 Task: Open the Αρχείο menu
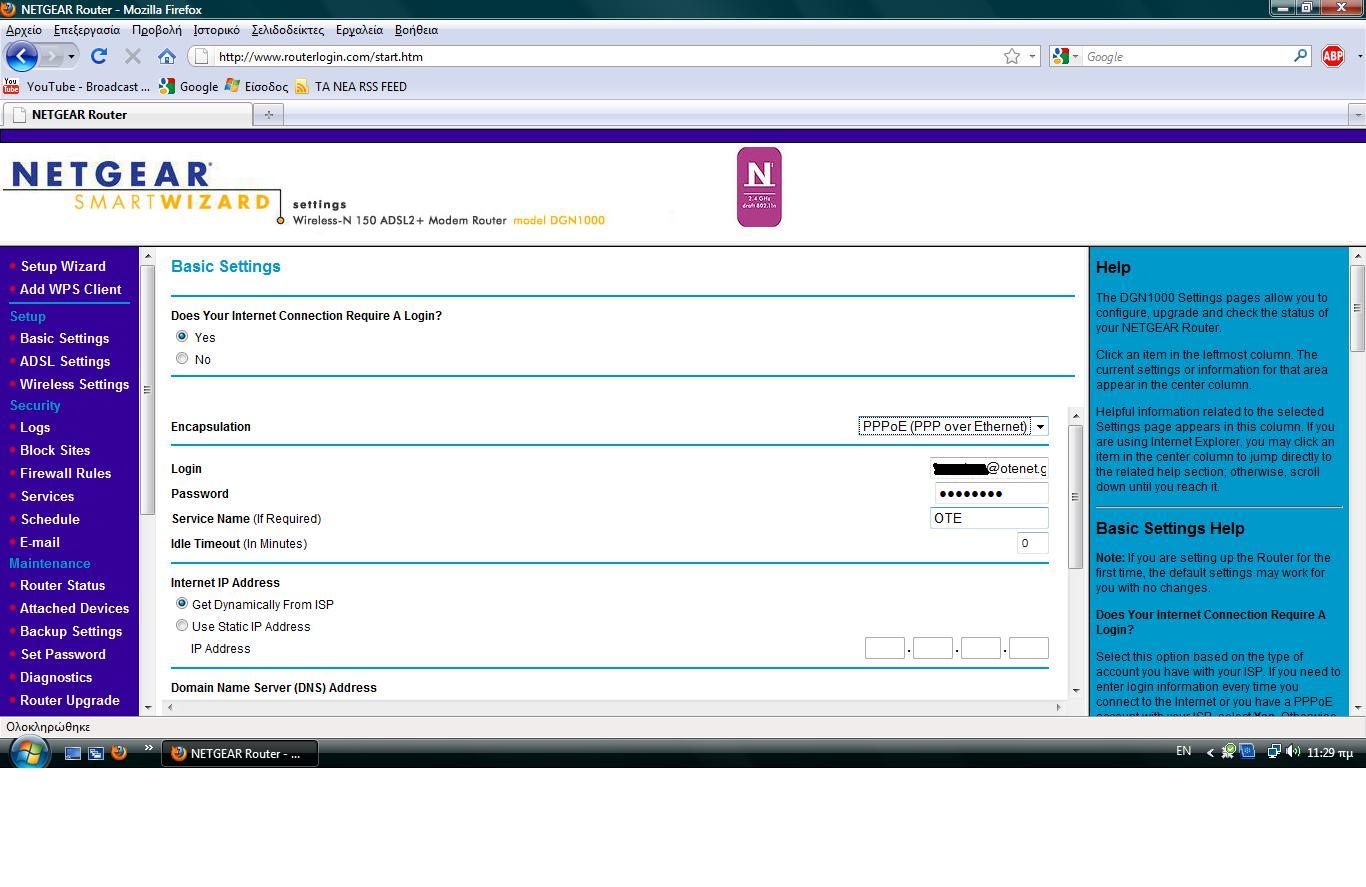pyautogui.click(x=24, y=30)
